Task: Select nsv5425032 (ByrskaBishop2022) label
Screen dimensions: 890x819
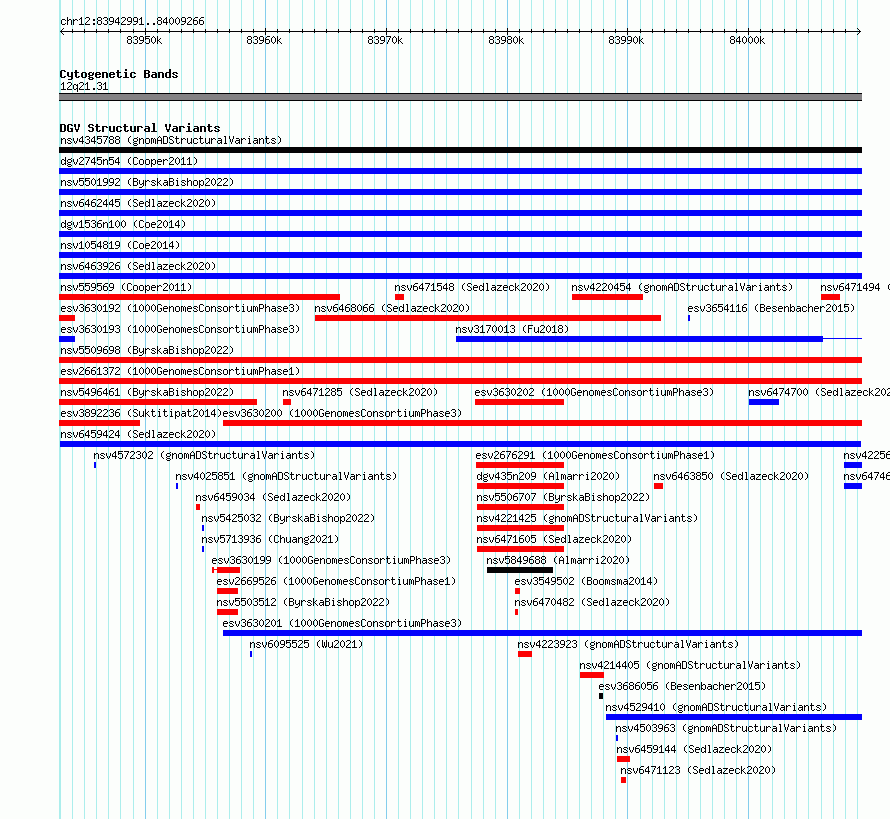Action: click(288, 518)
